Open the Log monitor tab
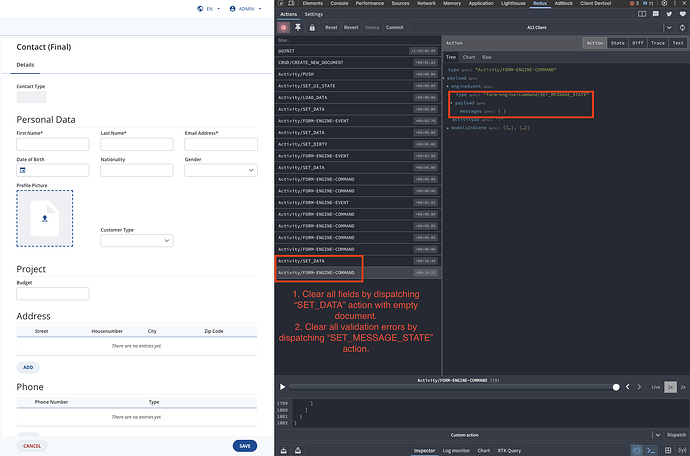The image size is (690, 456). click(456, 450)
